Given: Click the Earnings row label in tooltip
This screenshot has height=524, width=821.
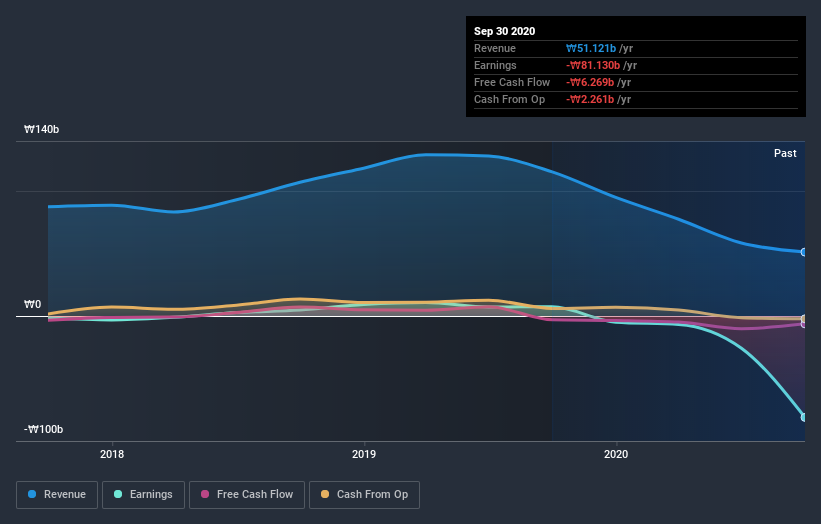Looking at the screenshot, I should 495,65.
